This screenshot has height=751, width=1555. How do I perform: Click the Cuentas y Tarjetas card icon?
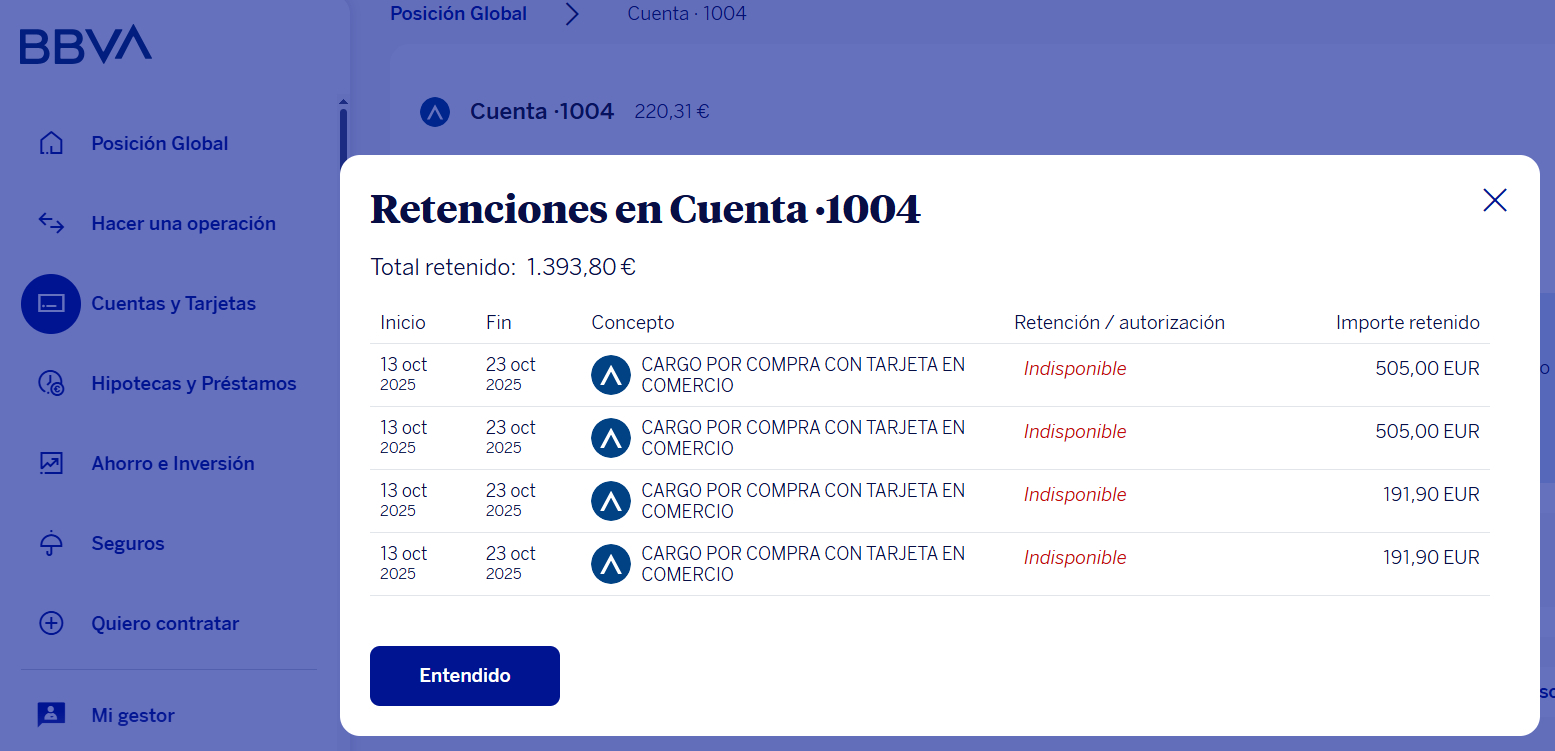[x=51, y=303]
